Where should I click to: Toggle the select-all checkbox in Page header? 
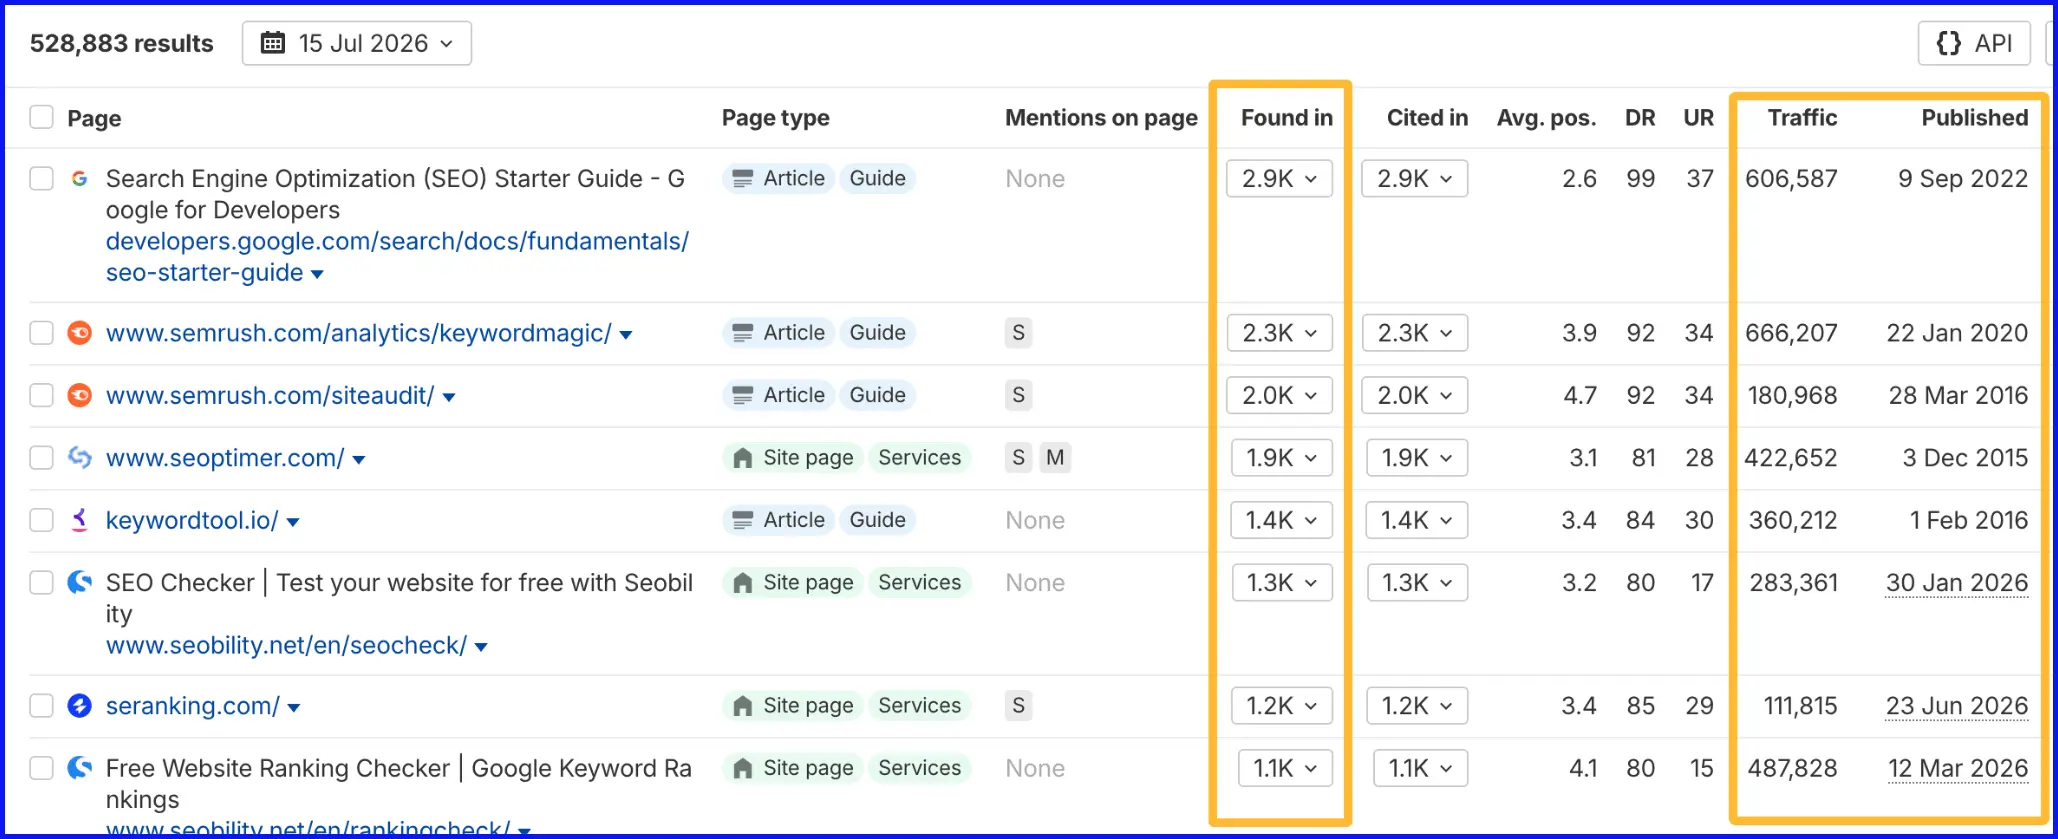41,117
